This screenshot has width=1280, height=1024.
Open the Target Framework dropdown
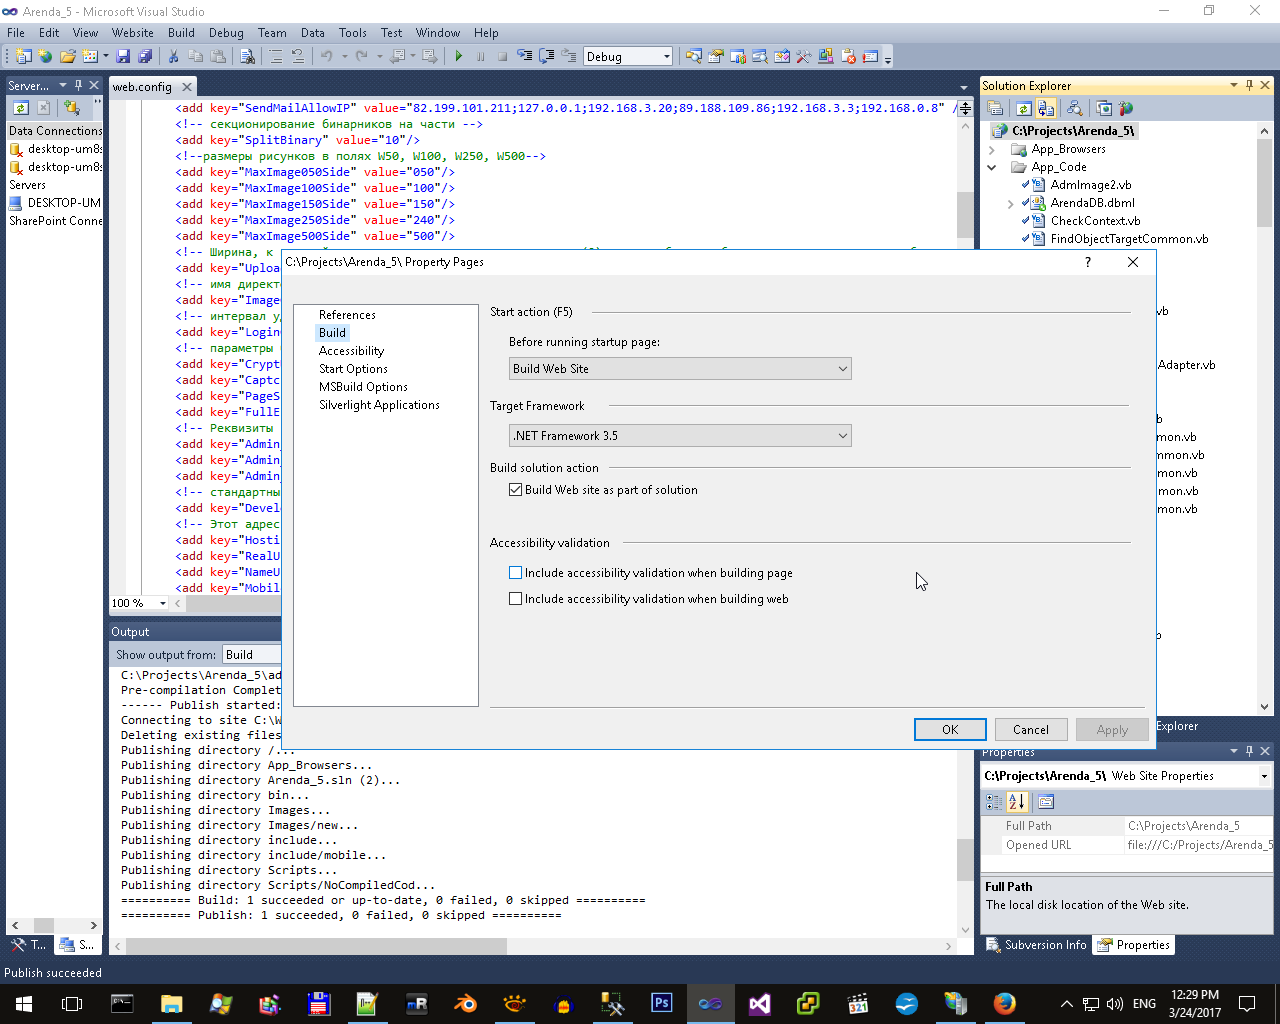point(680,436)
